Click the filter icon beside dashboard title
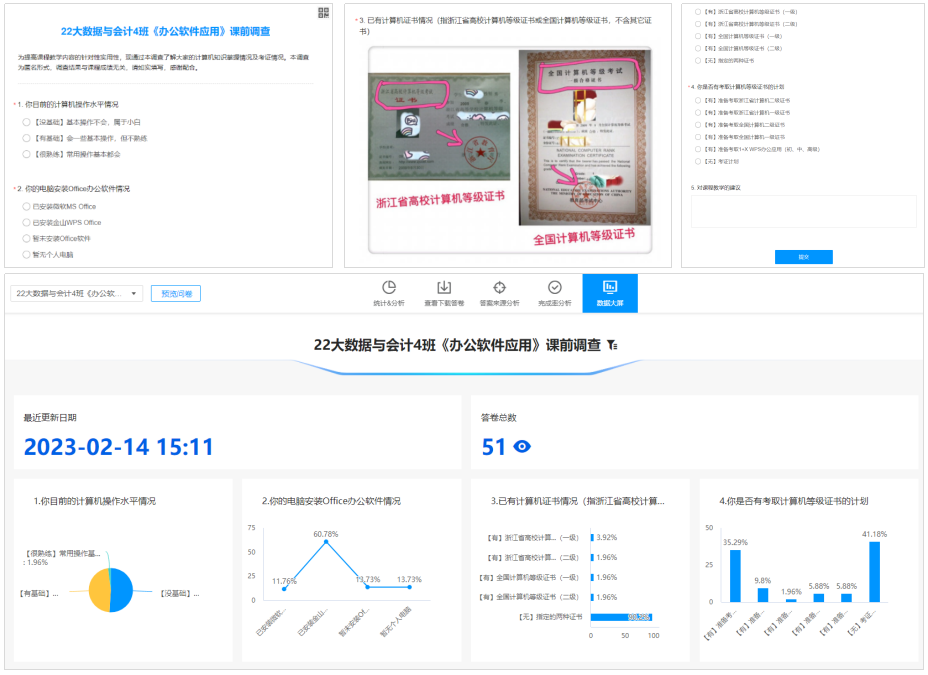Screen dimensions: 928x675 (x=612, y=345)
